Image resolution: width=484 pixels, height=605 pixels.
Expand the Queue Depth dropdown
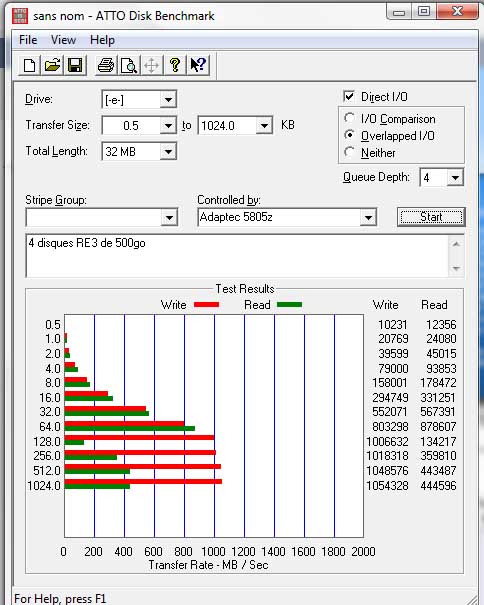click(455, 177)
